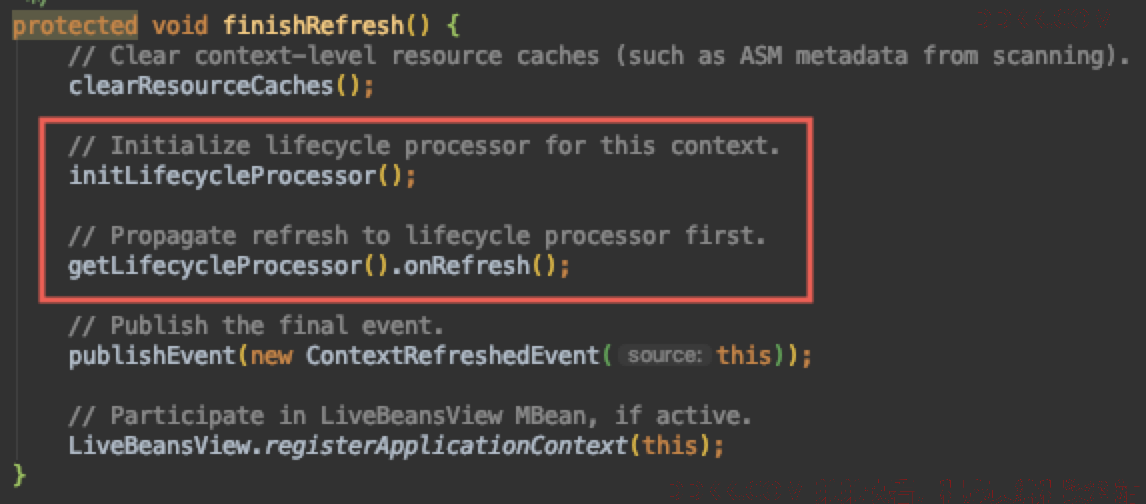Click the finishRefresh method name

click(x=314, y=26)
